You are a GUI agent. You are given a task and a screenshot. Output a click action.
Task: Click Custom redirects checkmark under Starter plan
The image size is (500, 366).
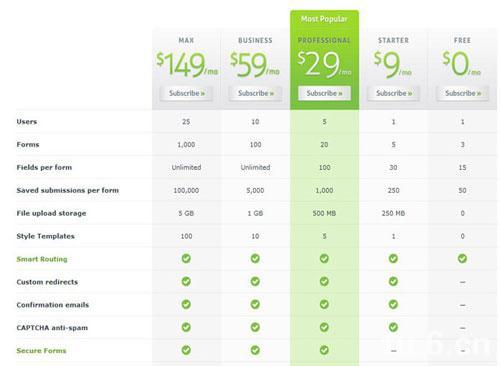click(393, 281)
